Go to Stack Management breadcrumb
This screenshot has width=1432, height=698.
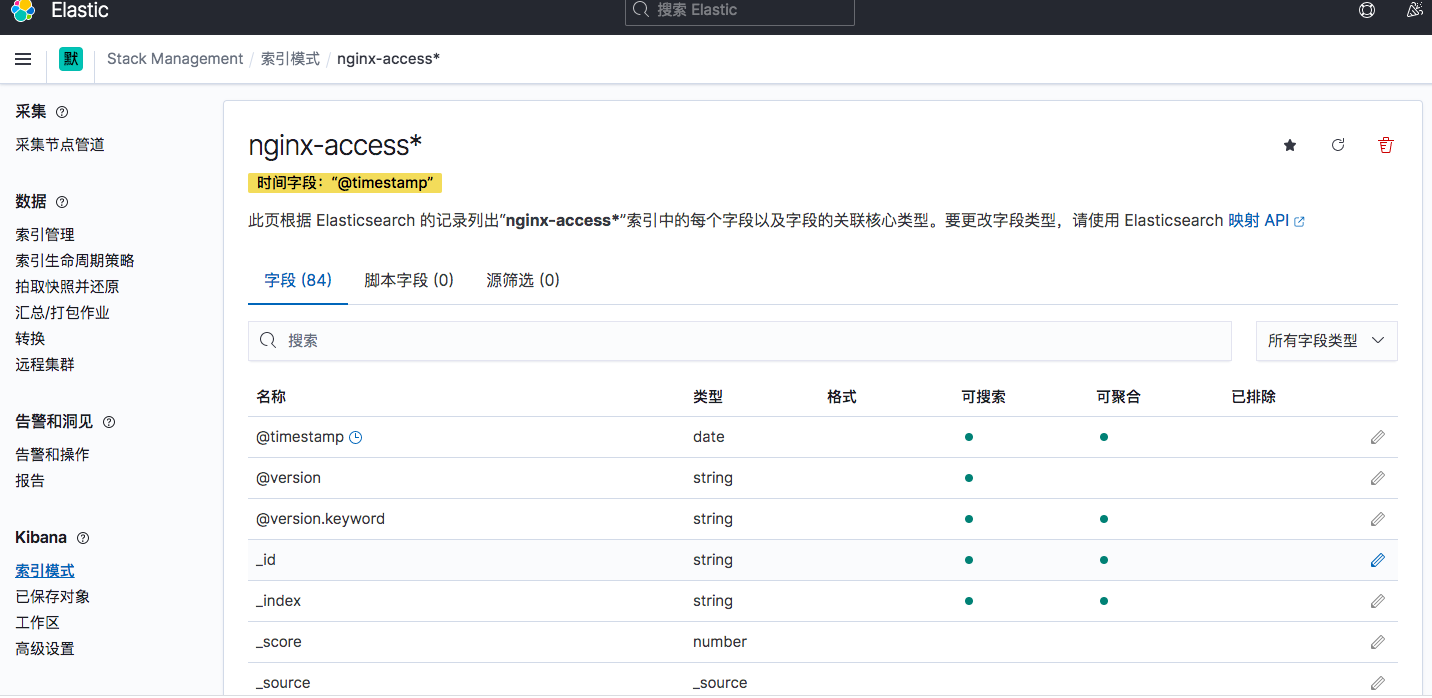[175, 59]
